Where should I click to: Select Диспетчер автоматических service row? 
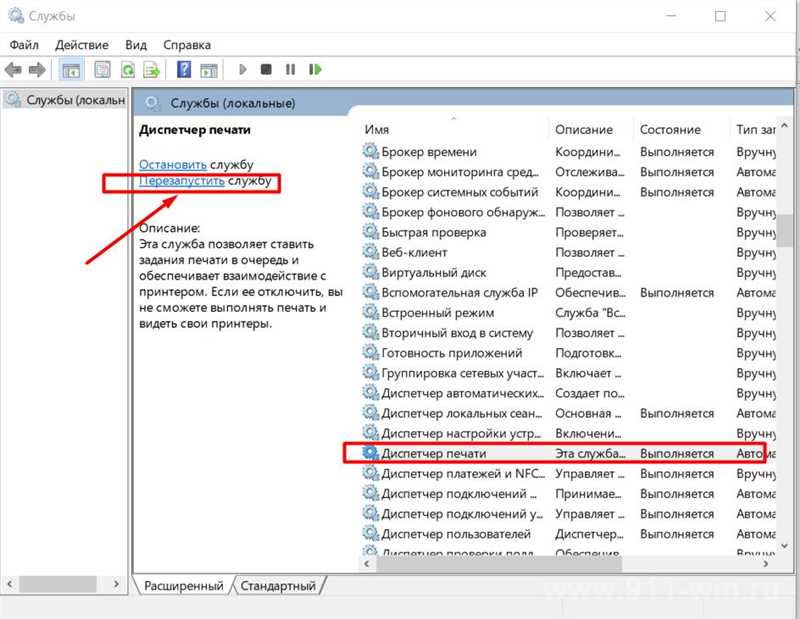coord(568,393)
